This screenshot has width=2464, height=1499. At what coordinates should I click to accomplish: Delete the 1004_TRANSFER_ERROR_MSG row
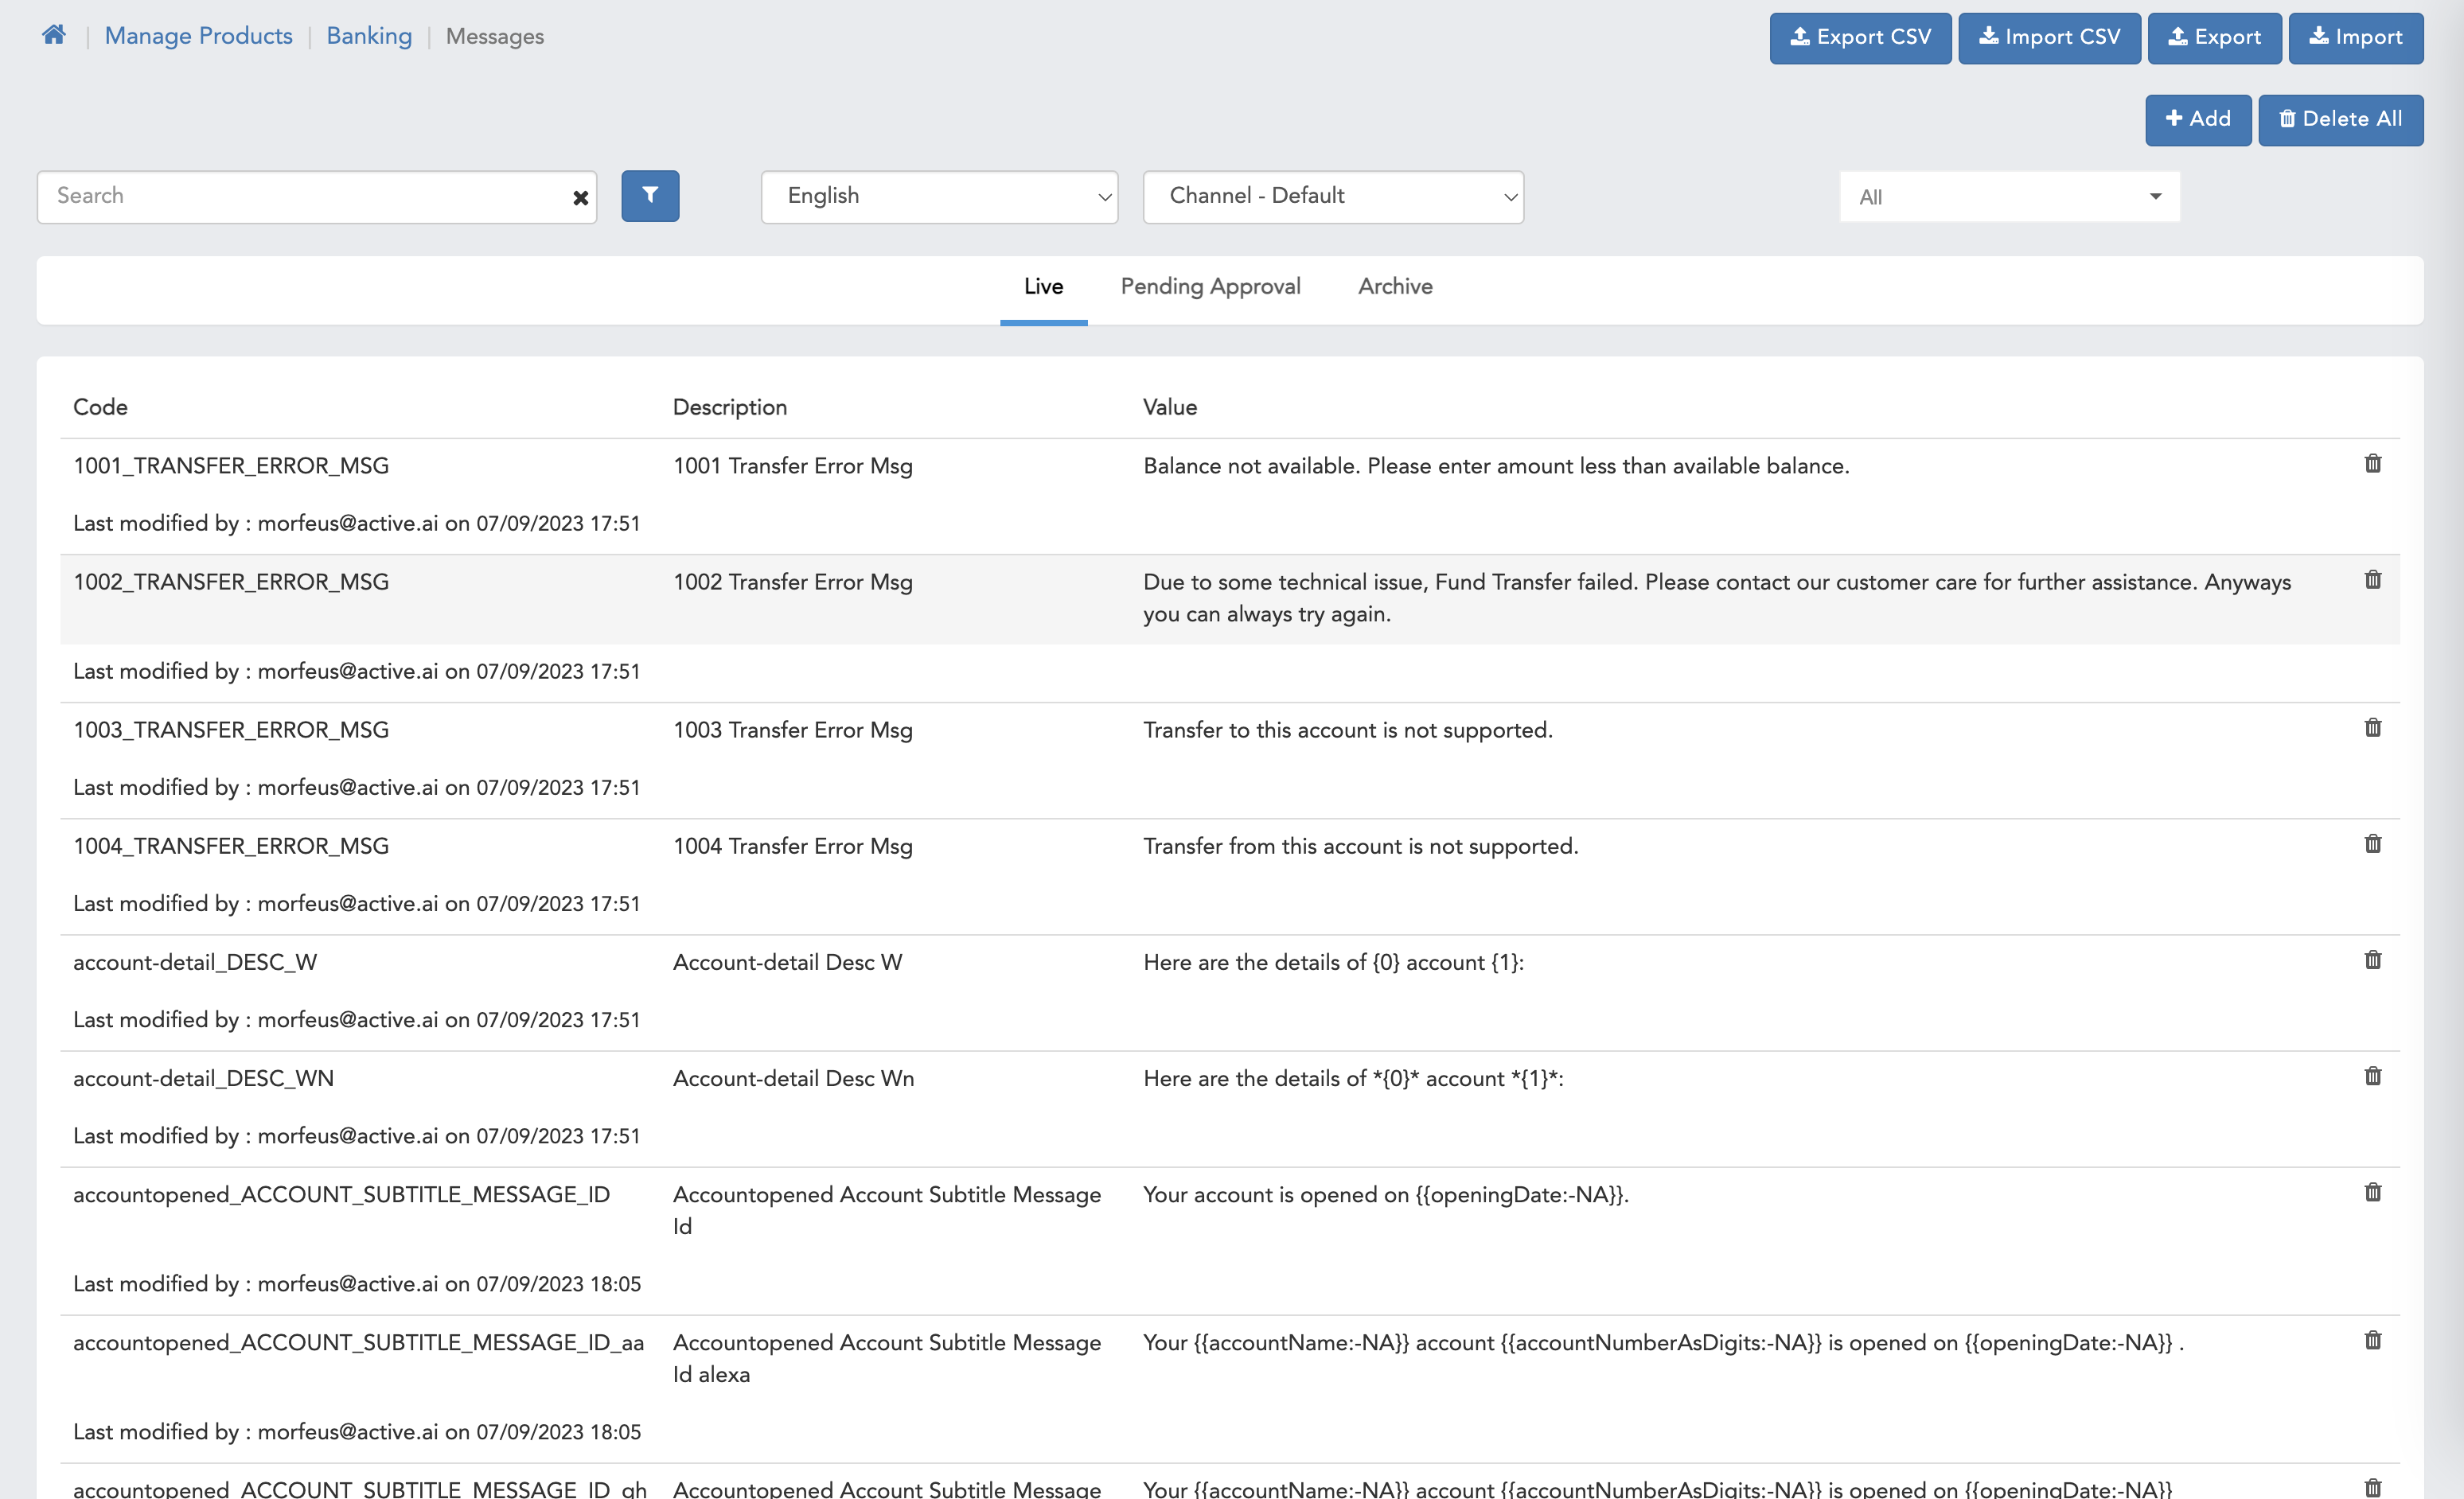[2373, 843]
